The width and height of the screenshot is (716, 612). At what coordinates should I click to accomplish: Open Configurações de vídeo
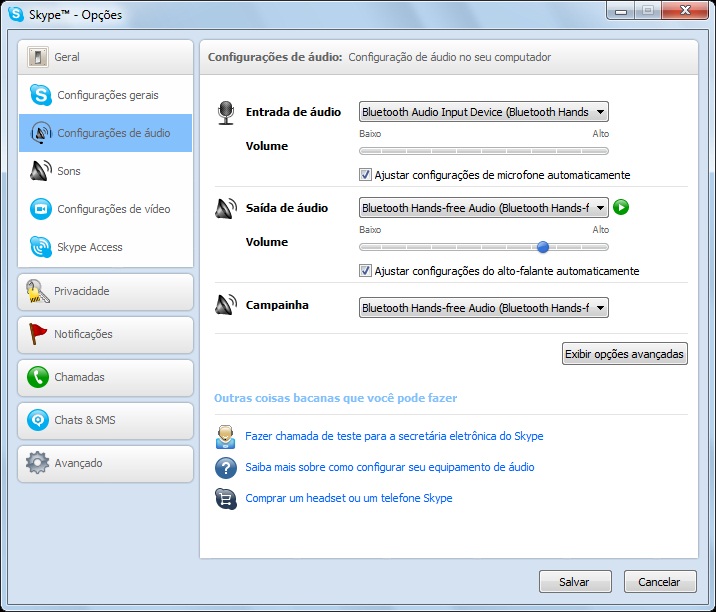tap(105, 209)
